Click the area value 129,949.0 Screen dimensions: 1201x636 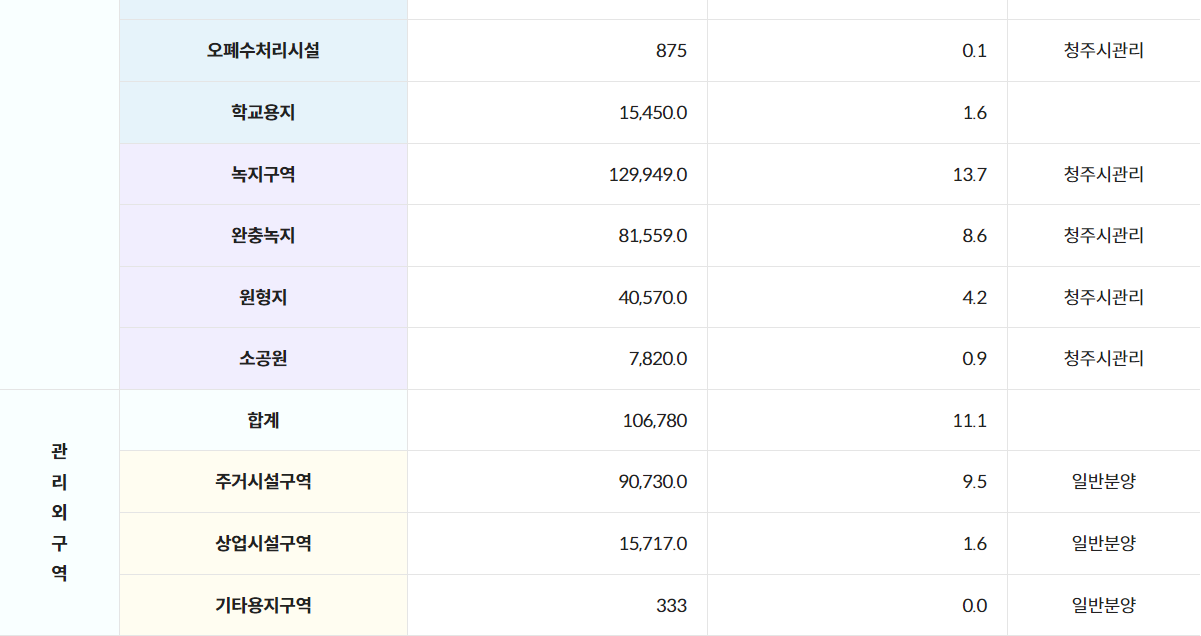click(647, 174)
